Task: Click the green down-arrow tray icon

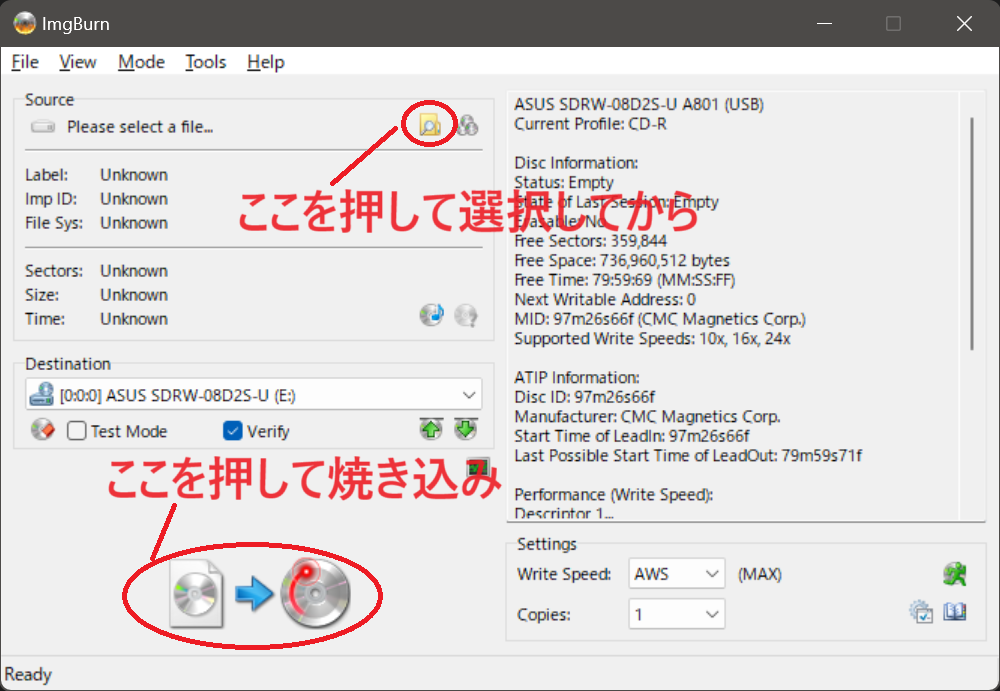Action: 466,429
